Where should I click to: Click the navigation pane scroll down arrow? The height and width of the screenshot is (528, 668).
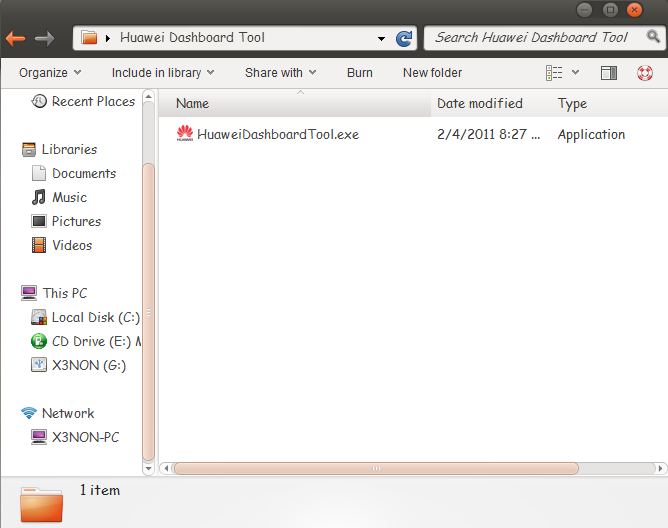(148, 468)
